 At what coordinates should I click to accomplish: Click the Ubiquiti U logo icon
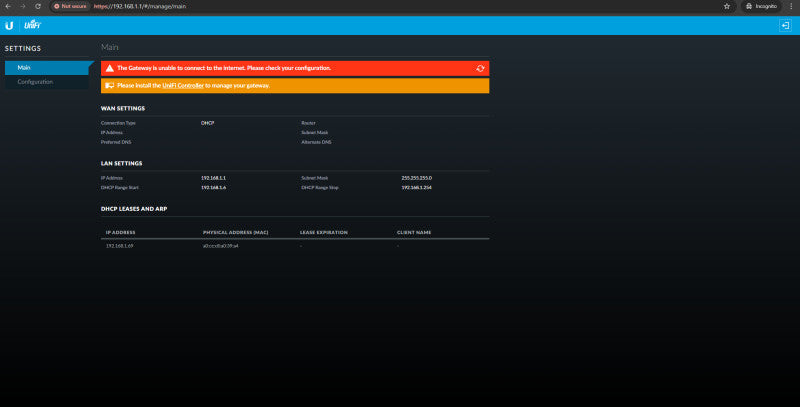click(9, 26)
